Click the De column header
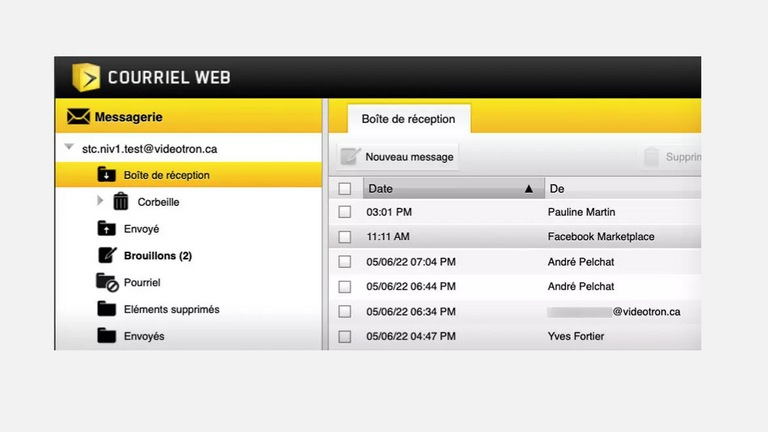Viewport: 768px width, 432px height. click(620, 189)
